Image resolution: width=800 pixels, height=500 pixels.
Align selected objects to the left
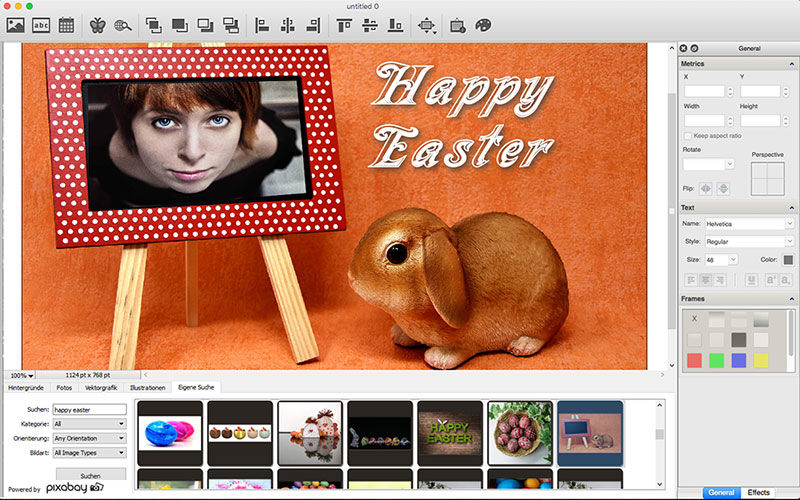click(262, 25)
